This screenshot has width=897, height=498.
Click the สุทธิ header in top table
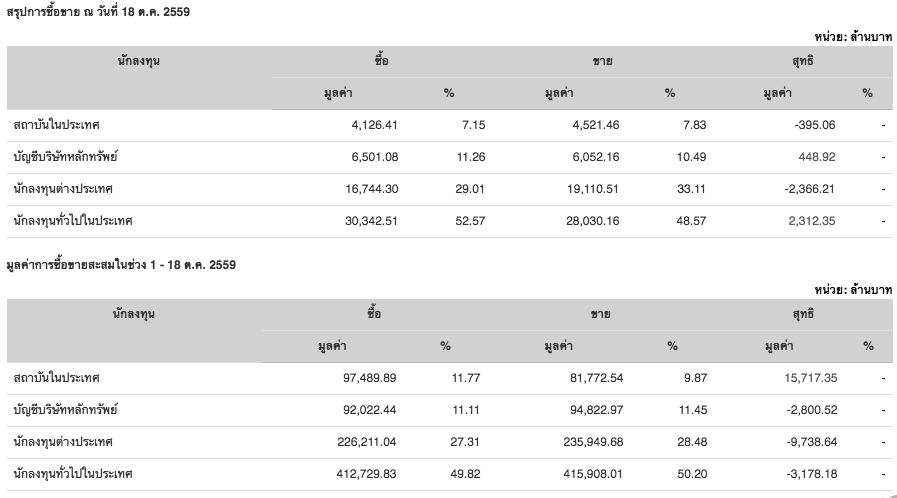click(x=803, y=61)
